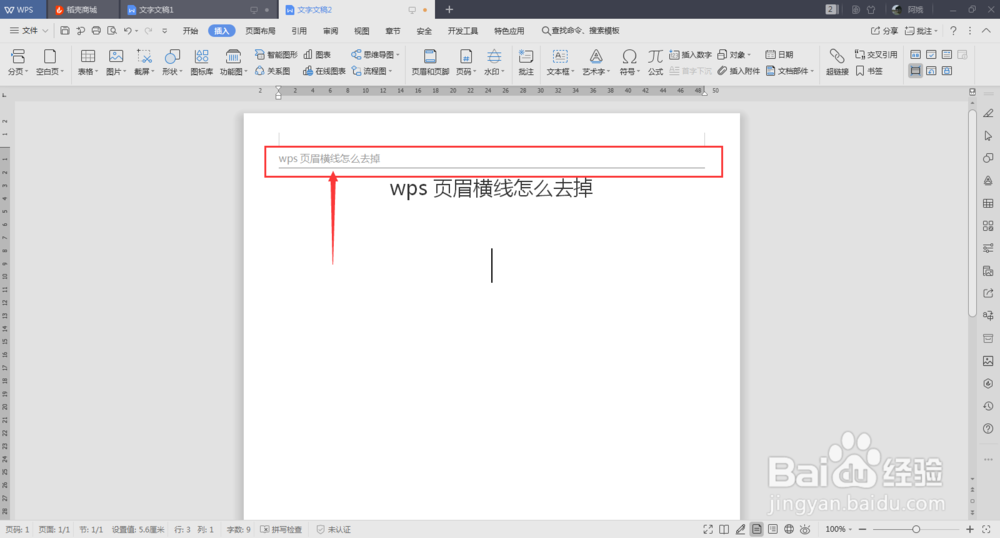Image resolution: width=1000 pixels, height=538 pixels.
Task: Insert Smart Graphic (智能图形)
Action: point(276,55)
